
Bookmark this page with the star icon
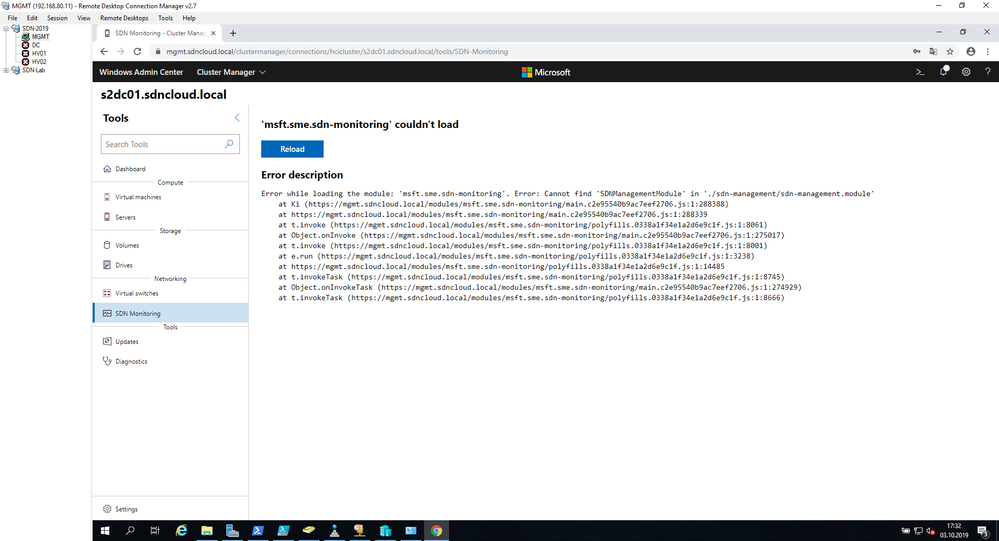pyautogui.click(x=950, y=52)
